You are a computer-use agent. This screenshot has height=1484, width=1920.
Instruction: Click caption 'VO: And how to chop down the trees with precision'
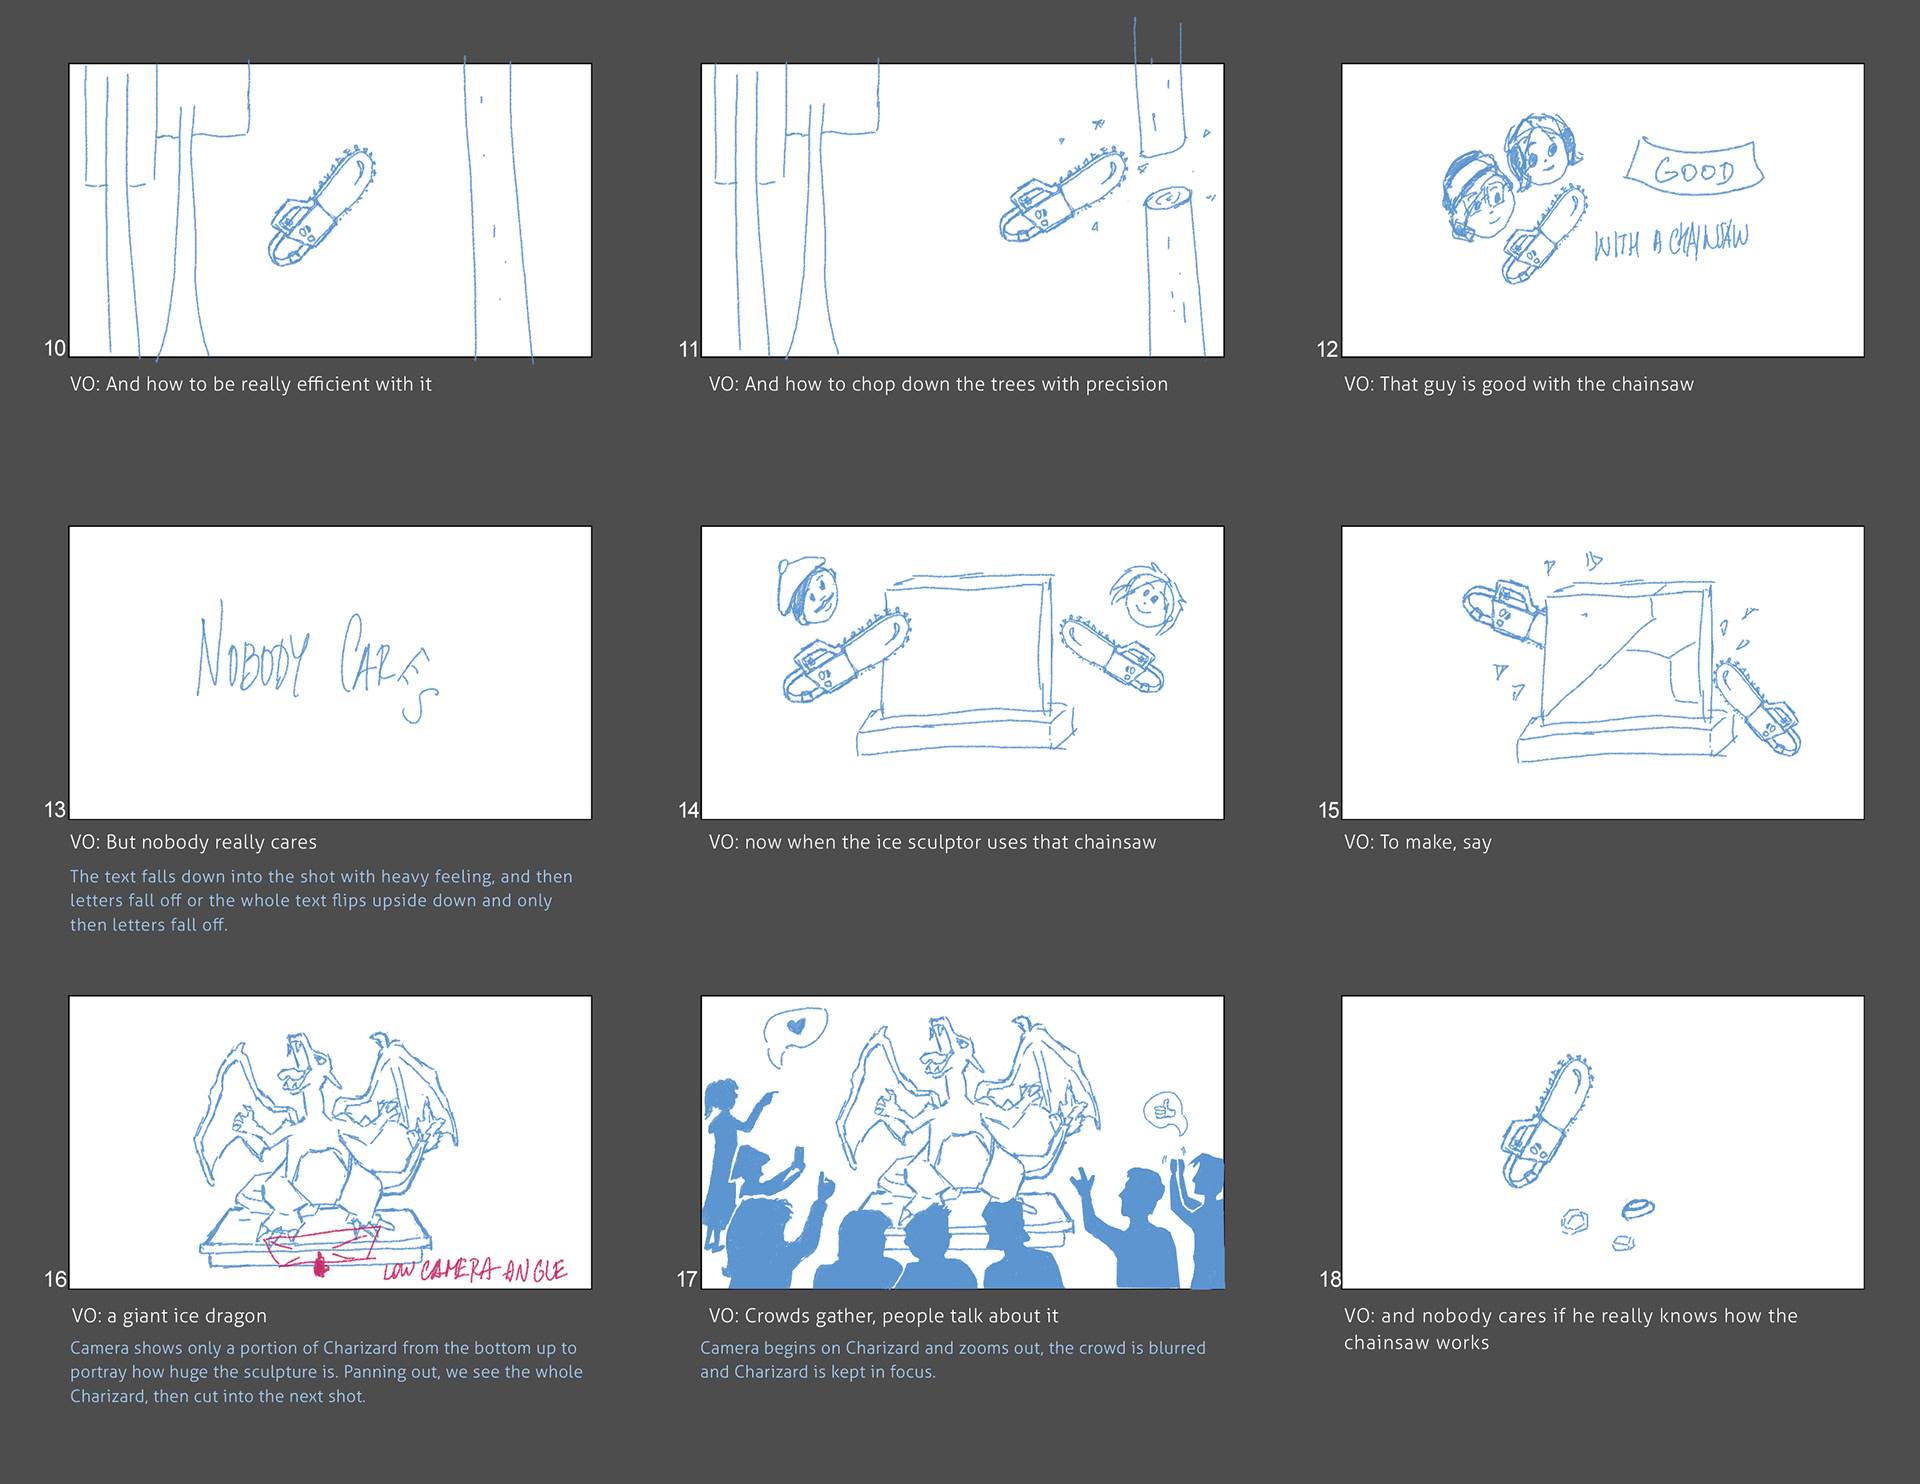coord(938,384)
